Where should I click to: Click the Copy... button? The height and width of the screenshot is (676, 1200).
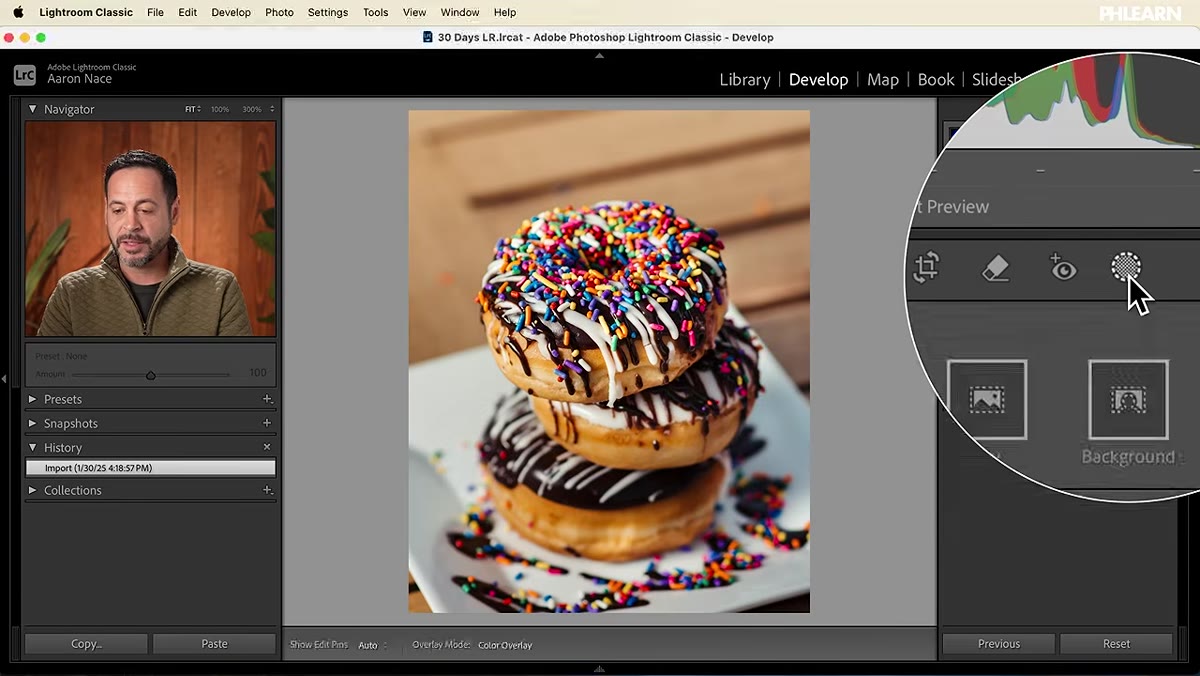[x=86, y=644]
